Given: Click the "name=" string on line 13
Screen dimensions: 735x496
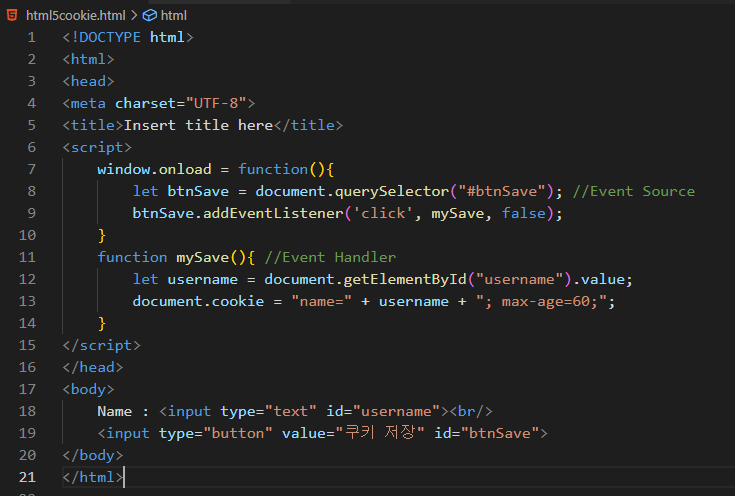Looking at the screenshot, I should (322, 301).
